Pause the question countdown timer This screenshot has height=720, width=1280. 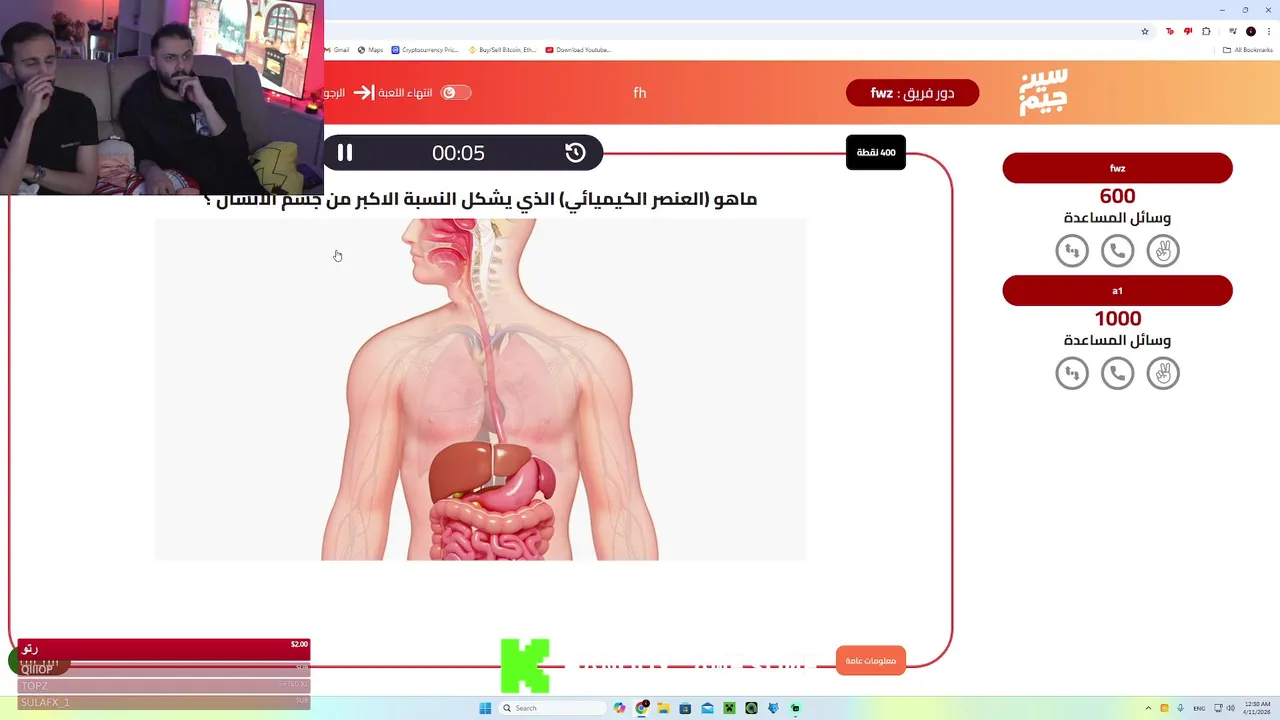click(x=344, y=153)
